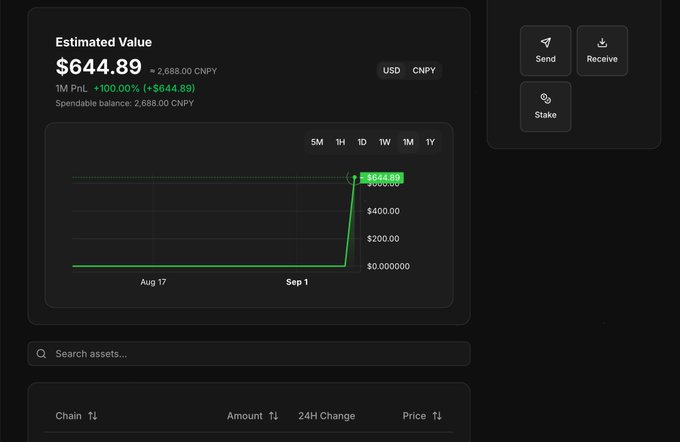
Task: Click the $200.00 axis label
Action: pyautogui.click(x=383, y=239)
